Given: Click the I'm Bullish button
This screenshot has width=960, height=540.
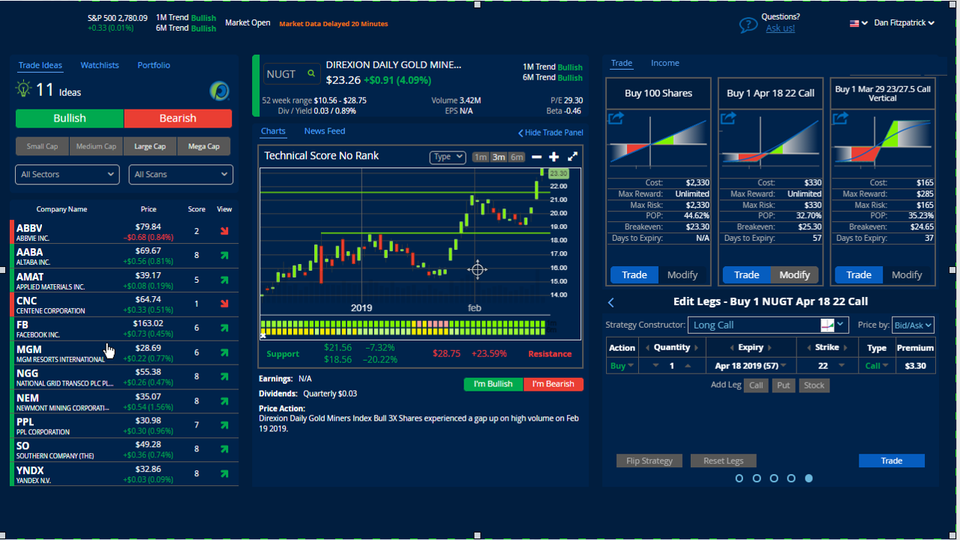Looking at the screenshot, I should pyautogui.click(x=493, y=384).
